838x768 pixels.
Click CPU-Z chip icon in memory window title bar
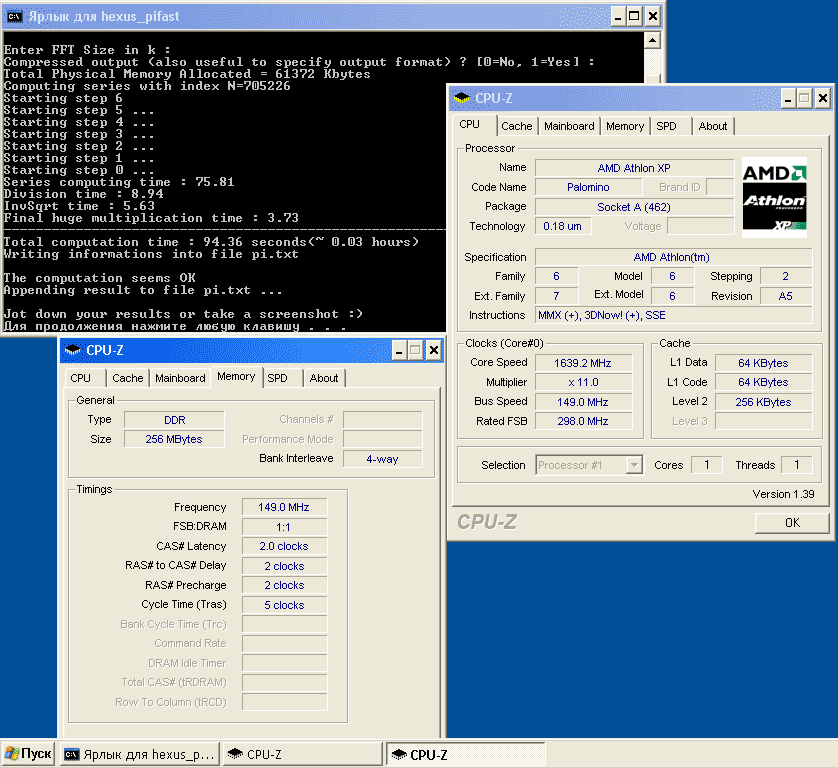[73, 351]
